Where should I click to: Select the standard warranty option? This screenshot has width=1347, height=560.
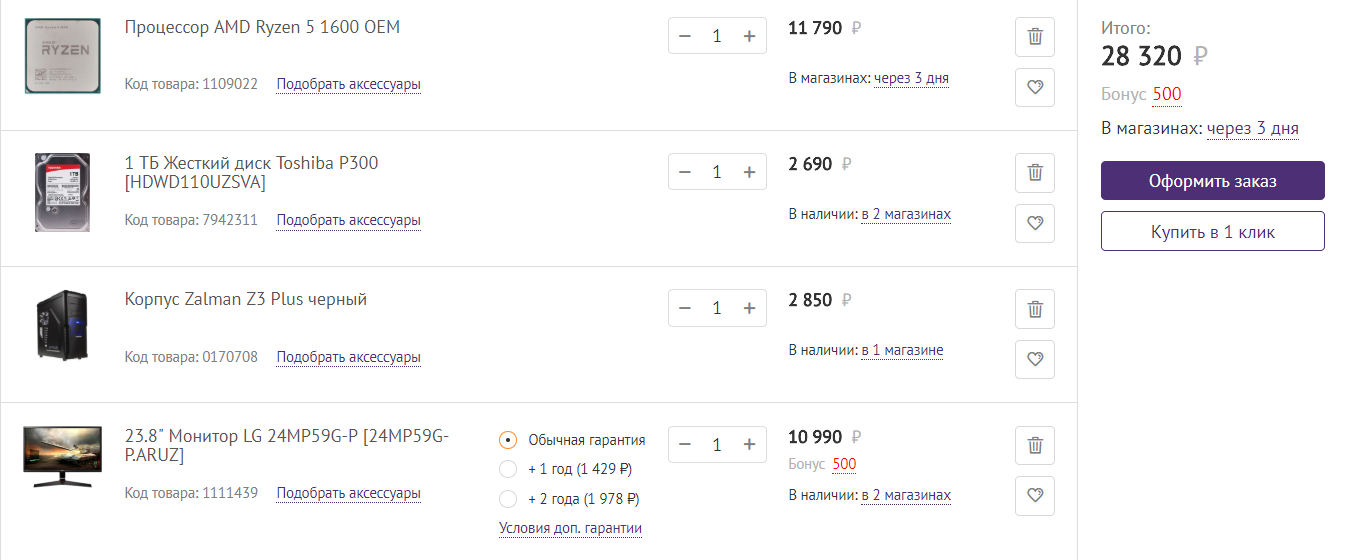508,440
